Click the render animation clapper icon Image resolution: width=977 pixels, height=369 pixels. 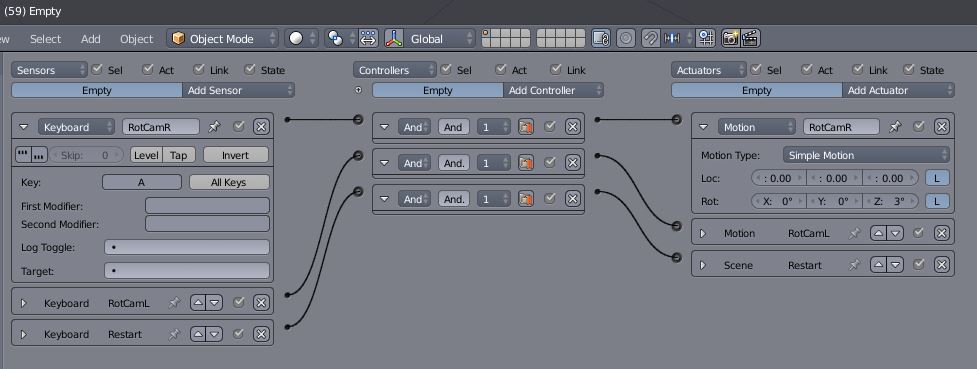751,39
